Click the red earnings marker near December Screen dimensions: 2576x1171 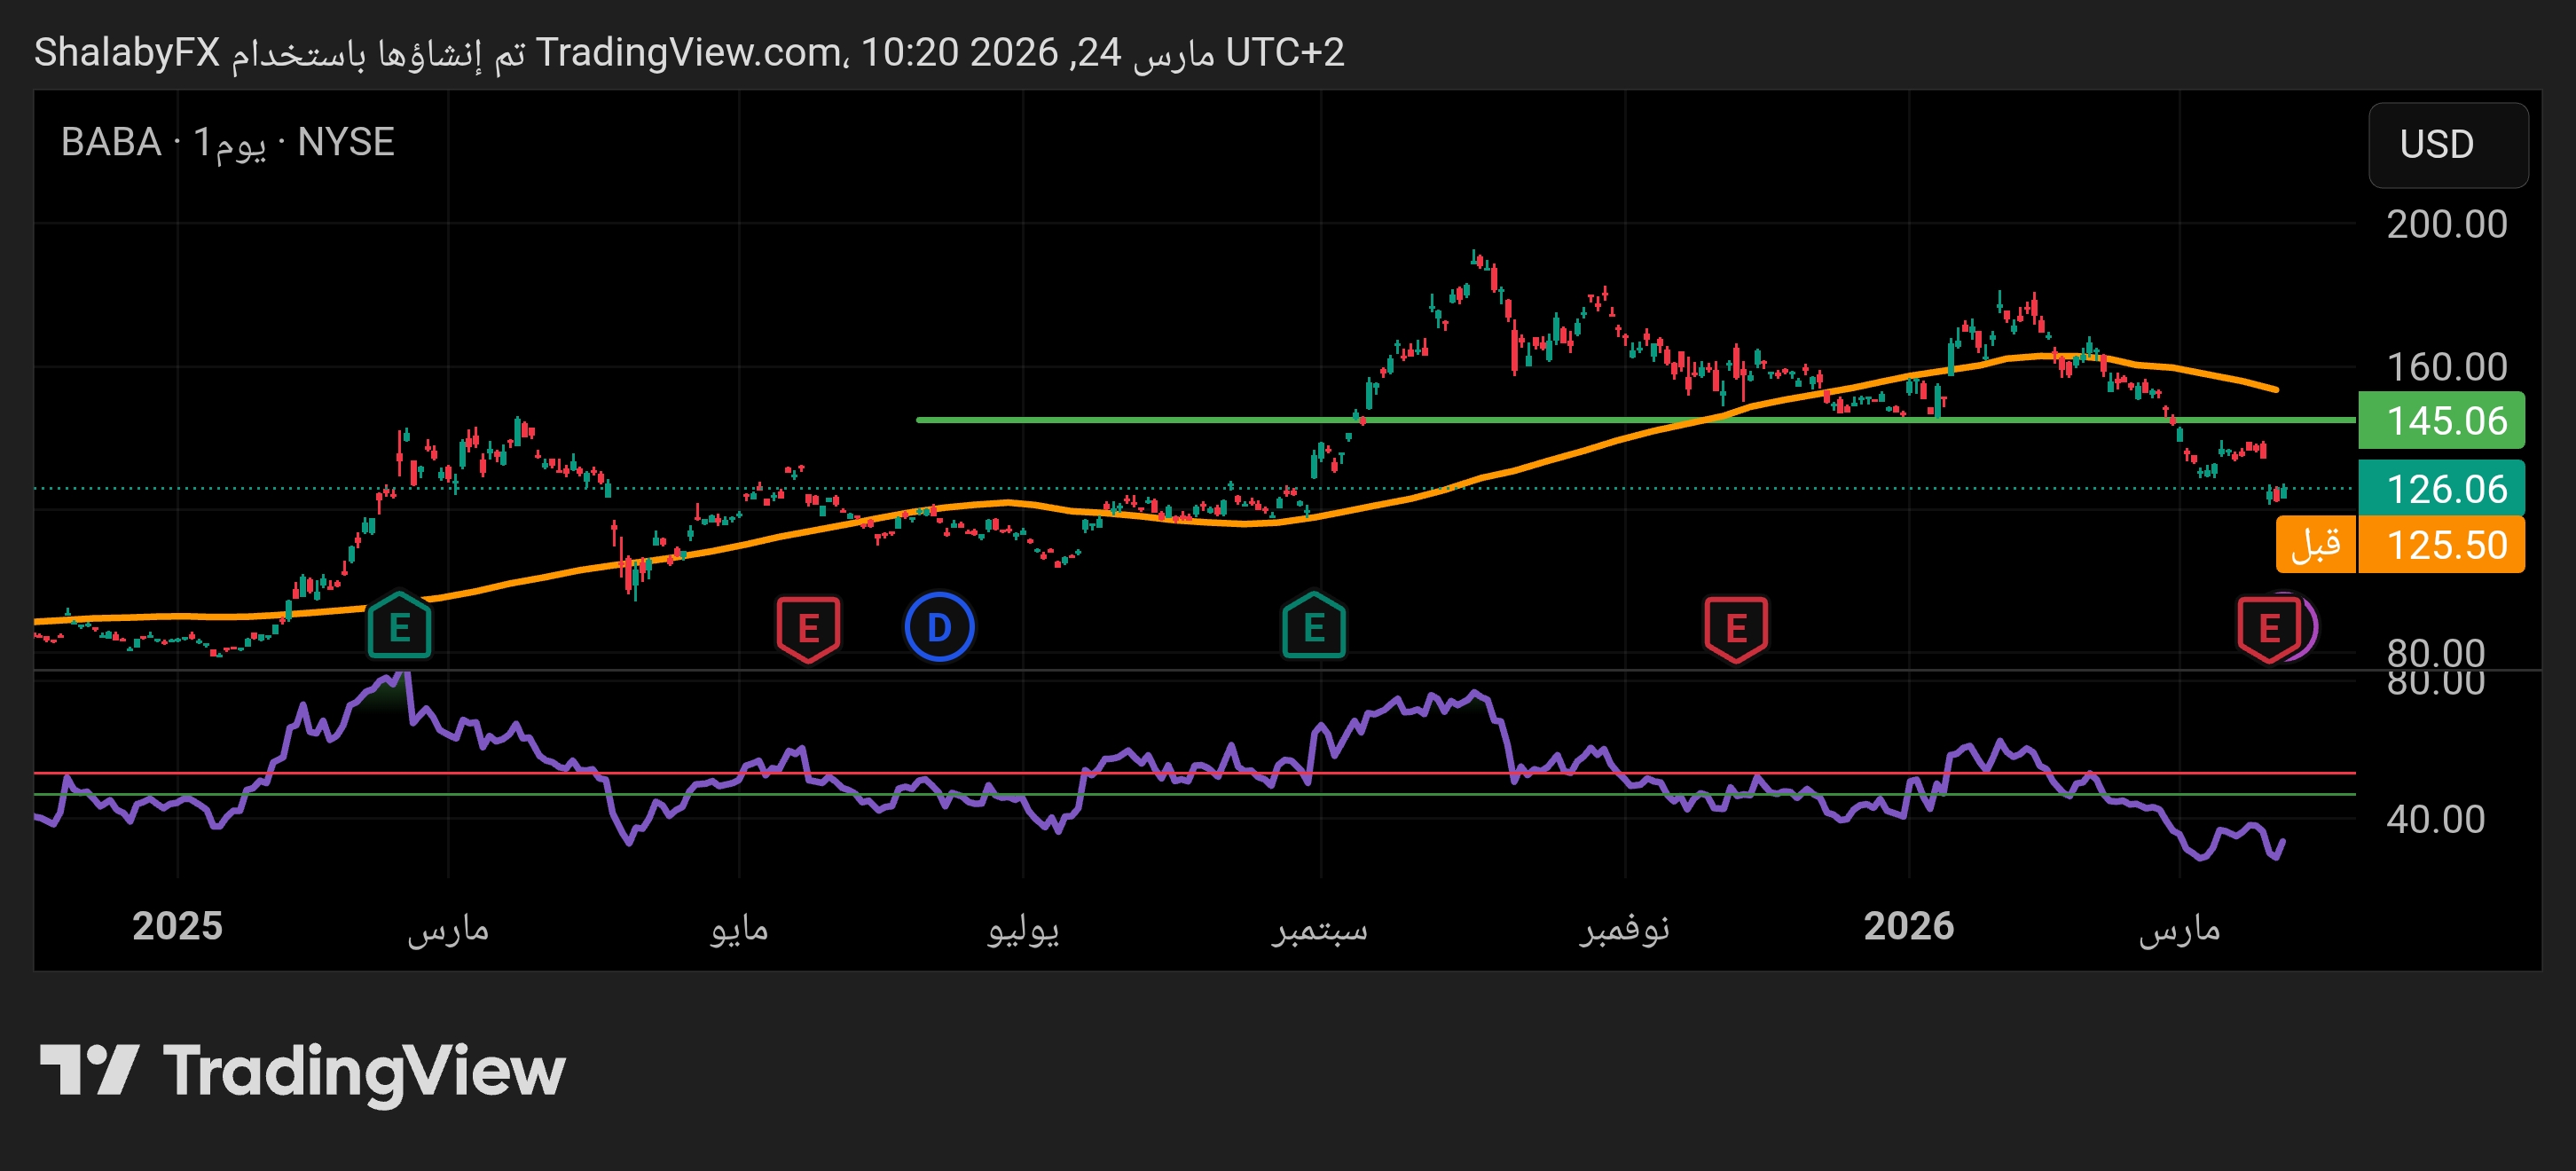pyautogui.click(x=1736, y=628)
